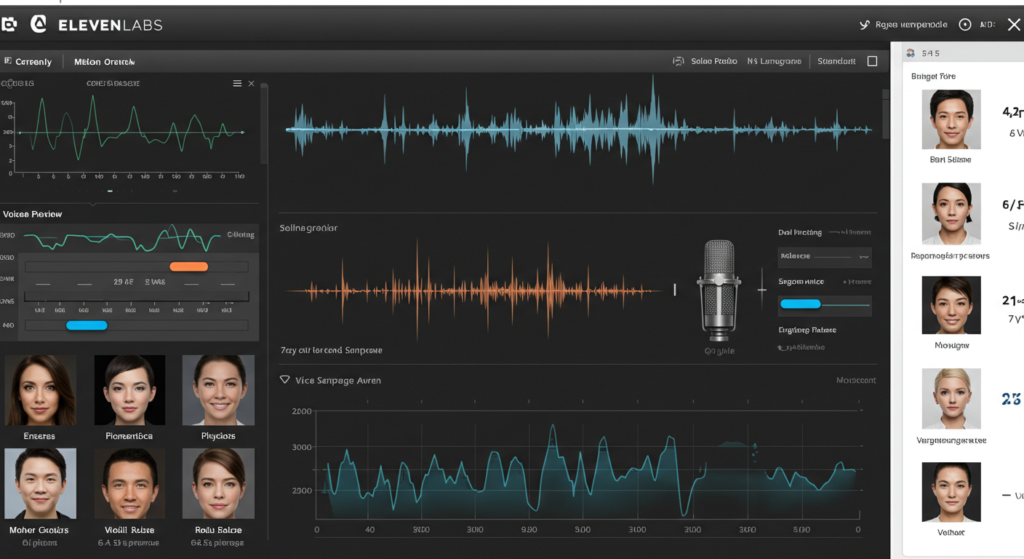Click the icon beside the top-right 'Rojee' text
Image resolution: width=1024 pixels, height=559 pixels.
click(x=865, y=25)
